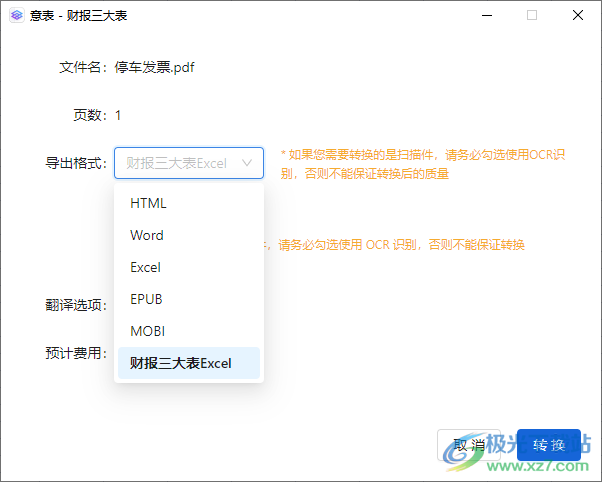The width and height of the screenshot is (602, 482).
Task: Click the 导出格式 label
Action: [76, 163]
